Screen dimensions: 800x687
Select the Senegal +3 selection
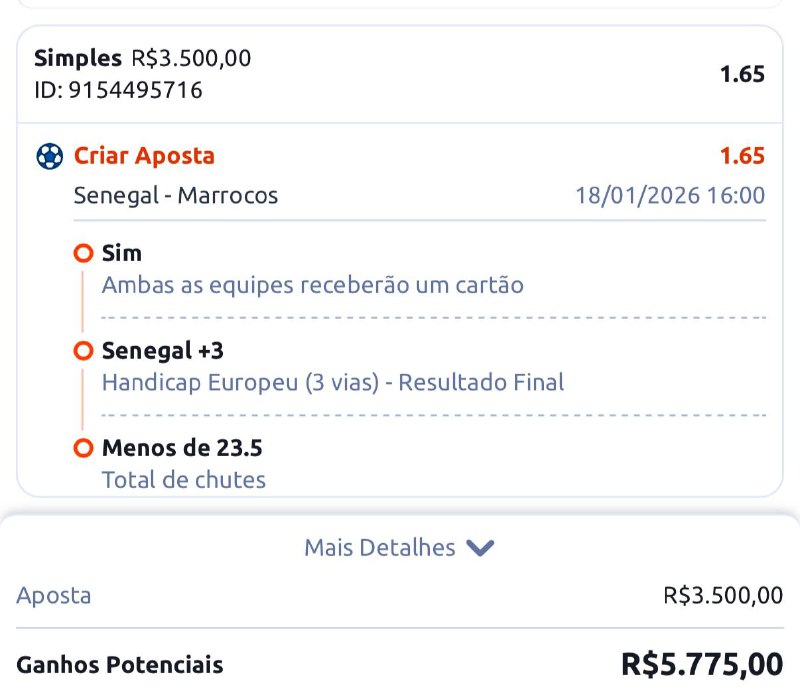163,352
